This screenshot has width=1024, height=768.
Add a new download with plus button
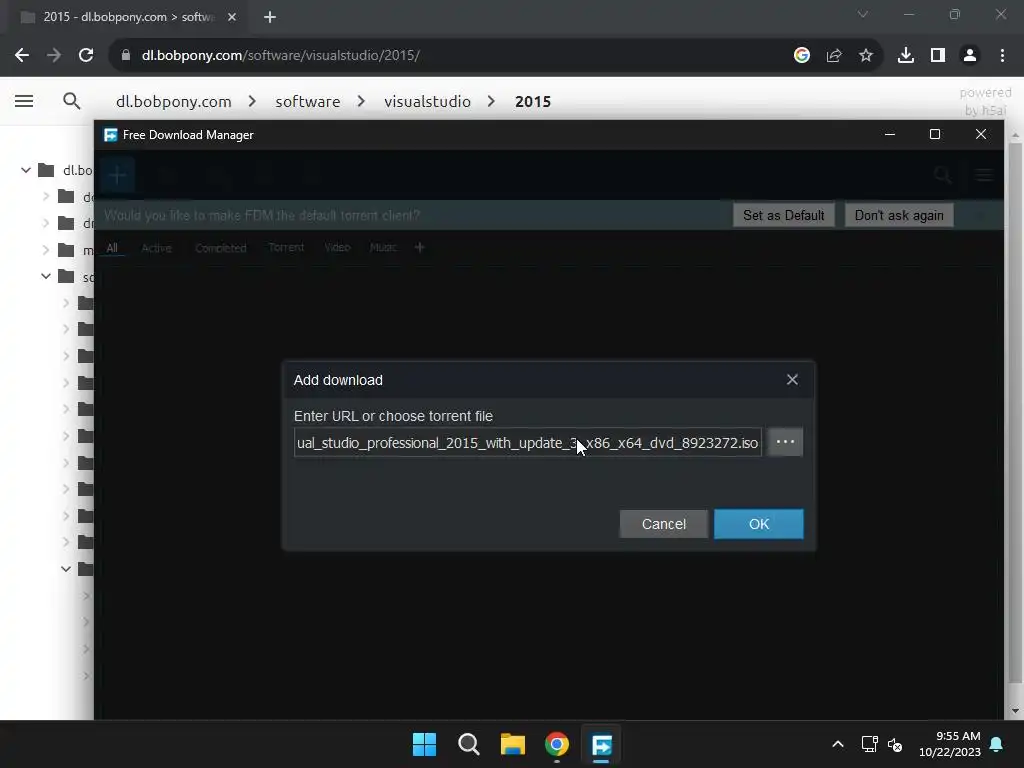coord(118,175)
